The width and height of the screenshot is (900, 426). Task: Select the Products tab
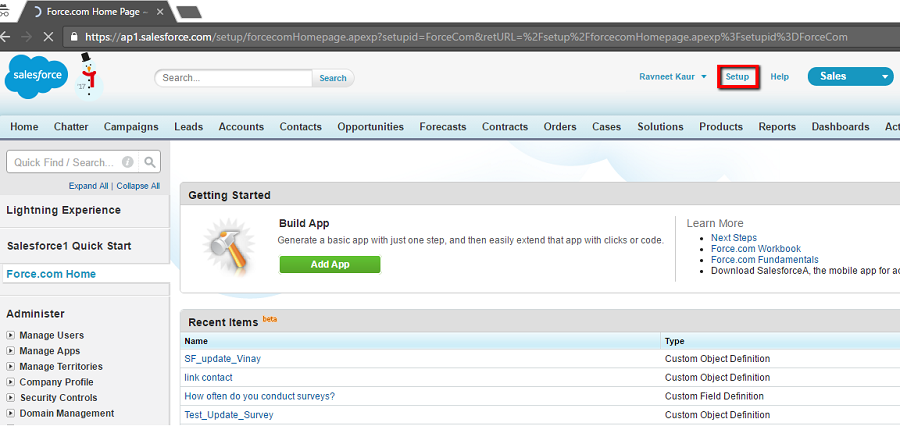pos(721,127)
